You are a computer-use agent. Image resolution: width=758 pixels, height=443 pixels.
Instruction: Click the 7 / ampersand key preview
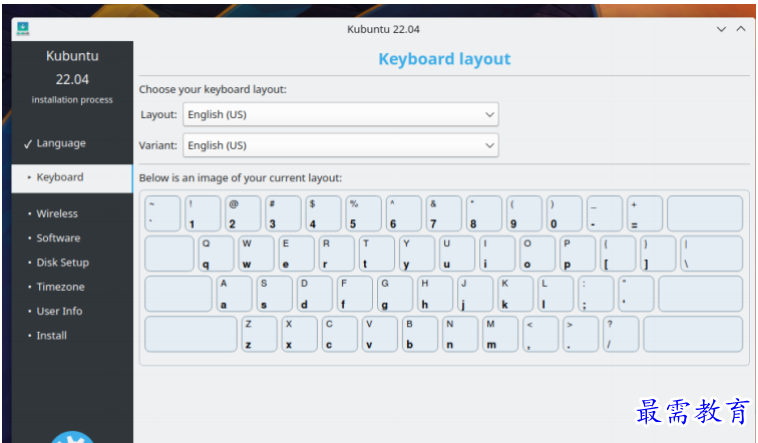click(443, 213)
